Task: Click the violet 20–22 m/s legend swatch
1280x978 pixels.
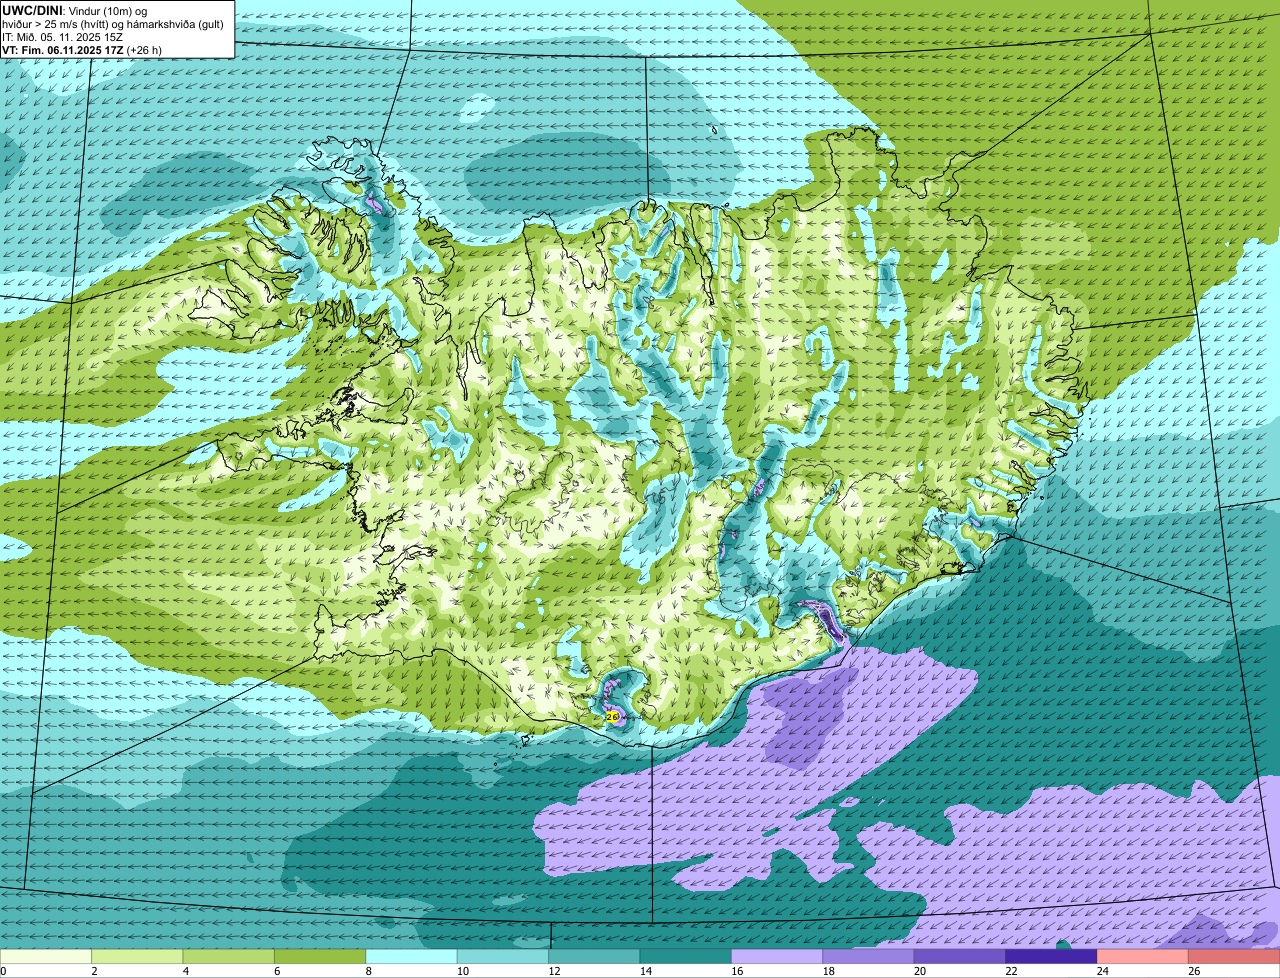Action: pyautogui.click(x=960, y=957)
